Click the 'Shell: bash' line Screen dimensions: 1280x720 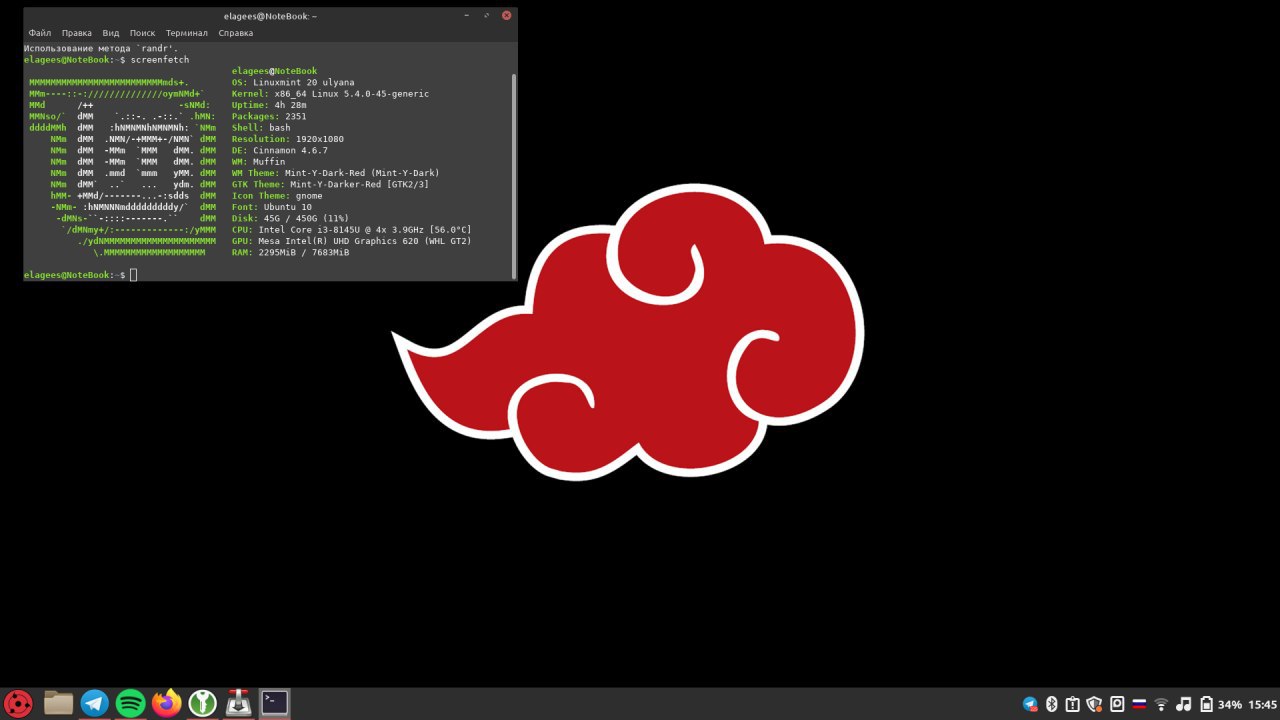[261, 128]
